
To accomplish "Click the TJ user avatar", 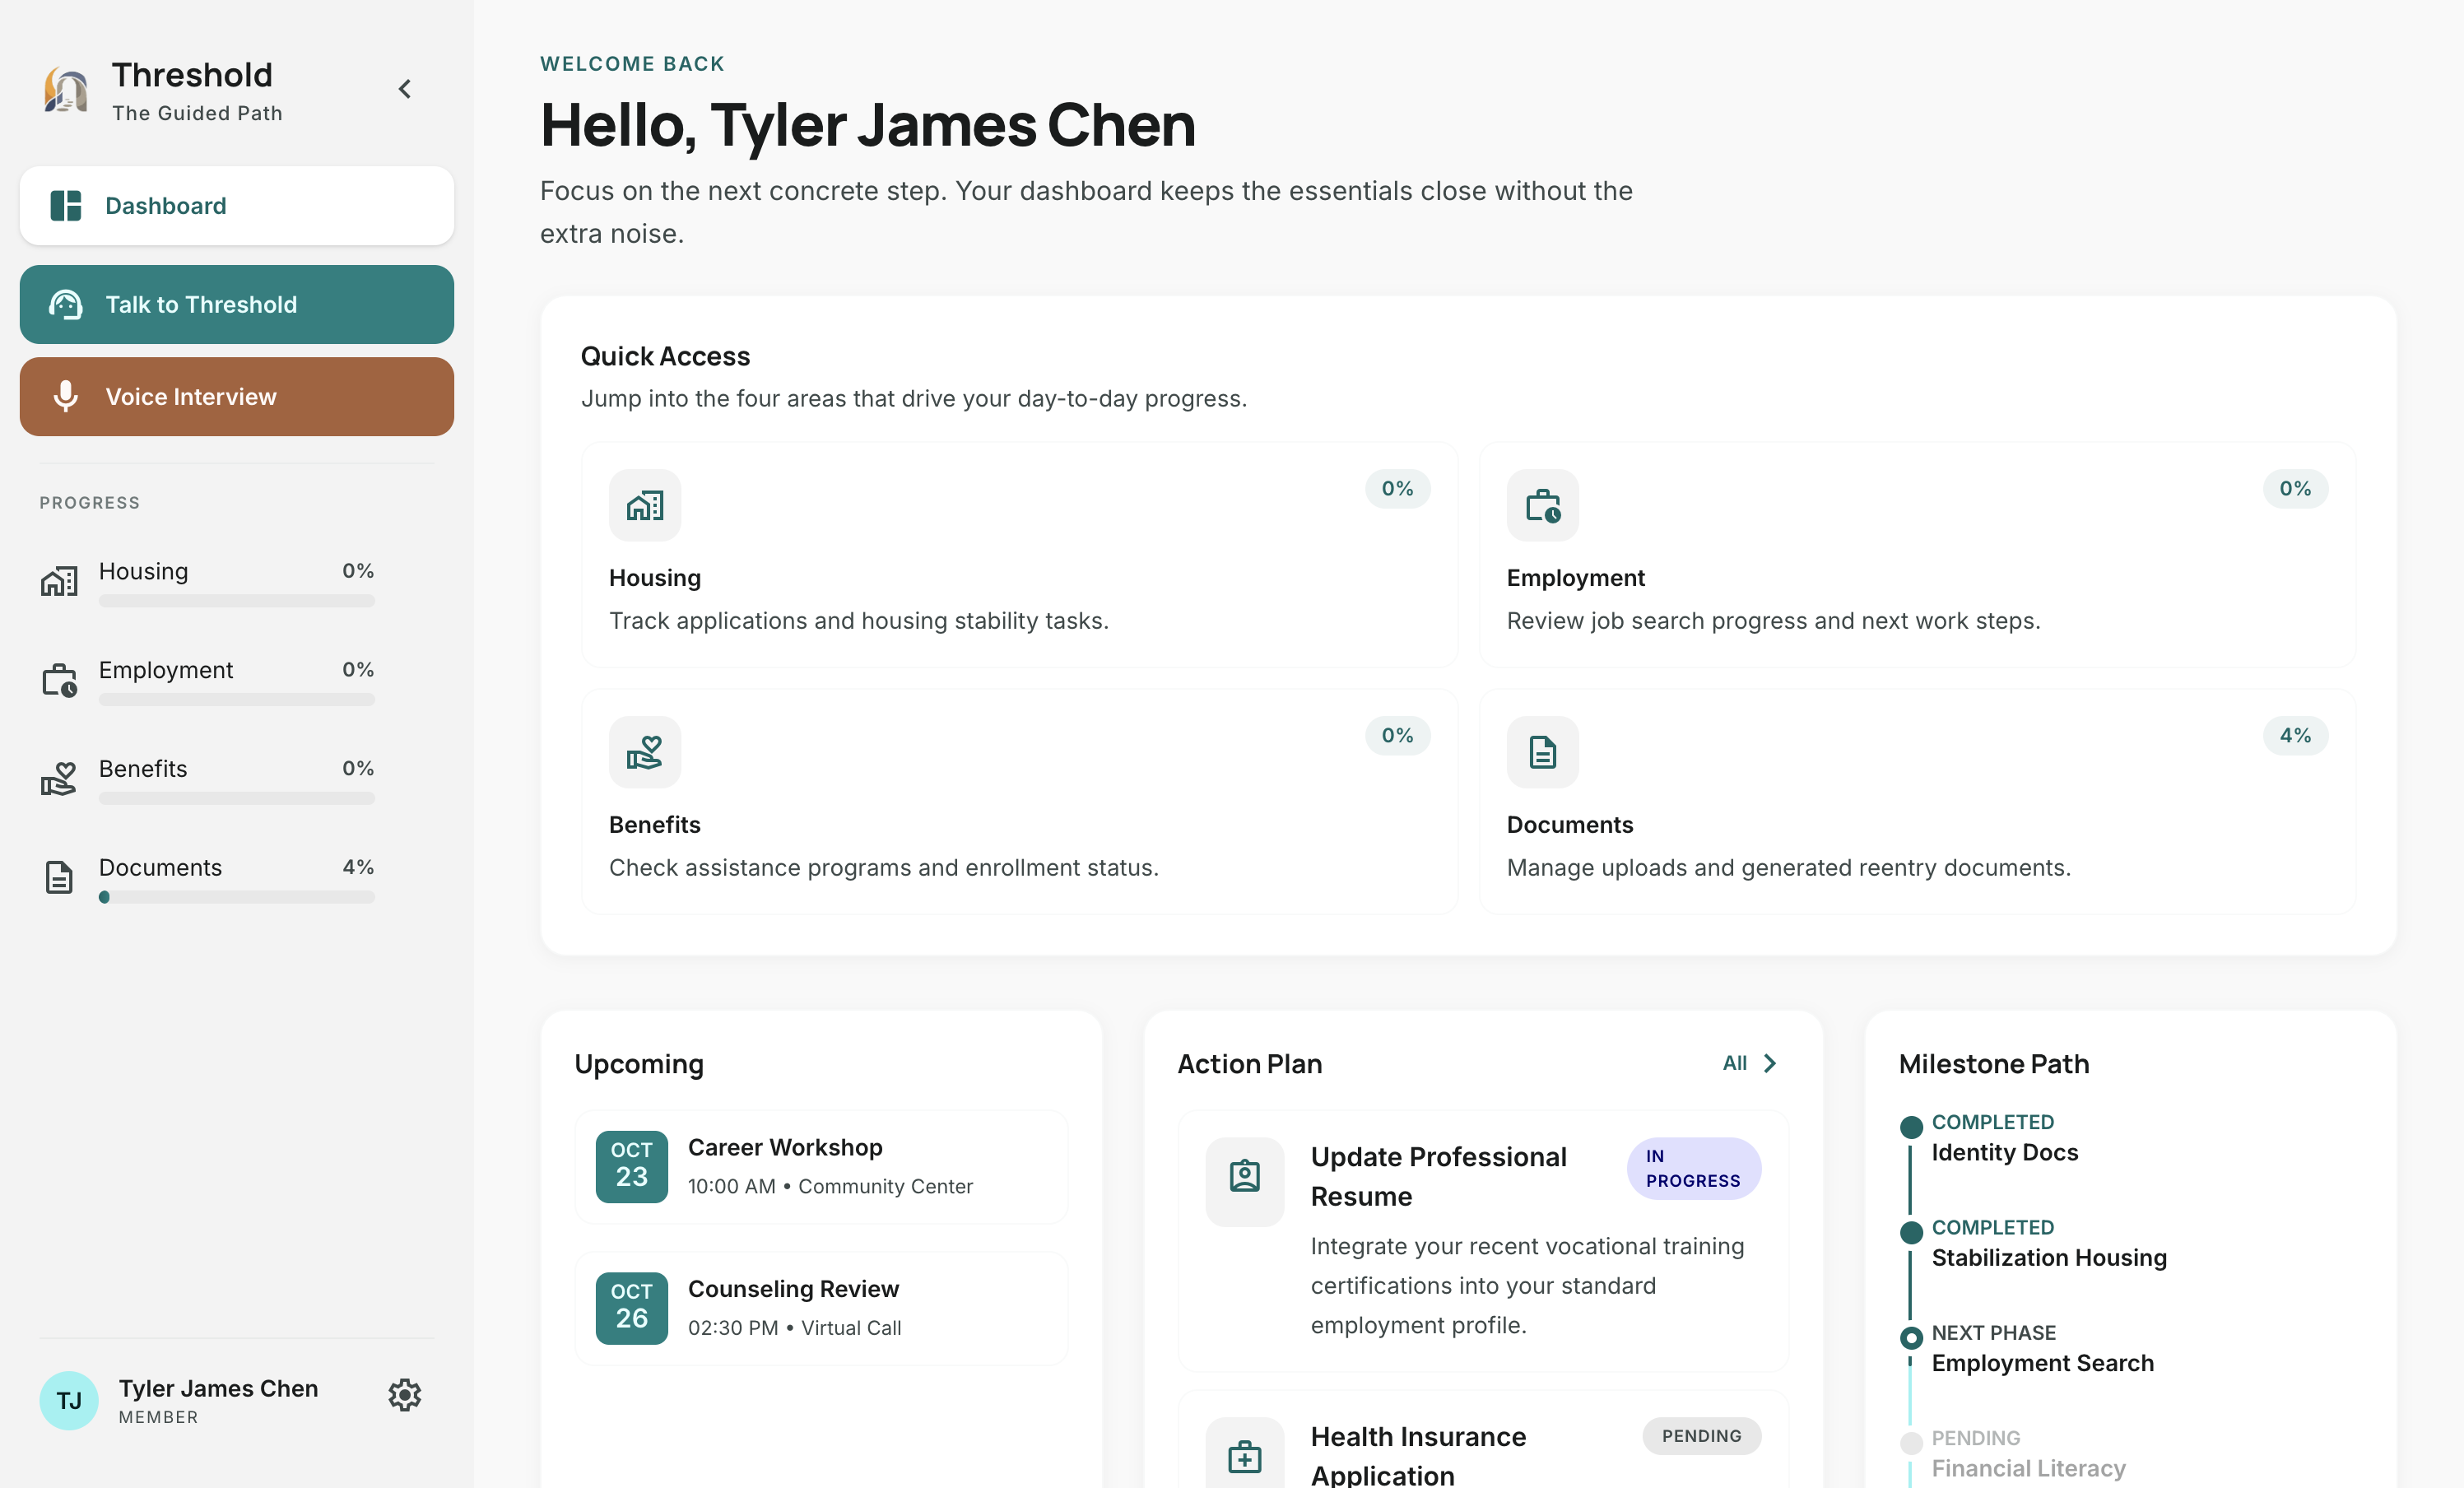I will tap(69, 1400).
